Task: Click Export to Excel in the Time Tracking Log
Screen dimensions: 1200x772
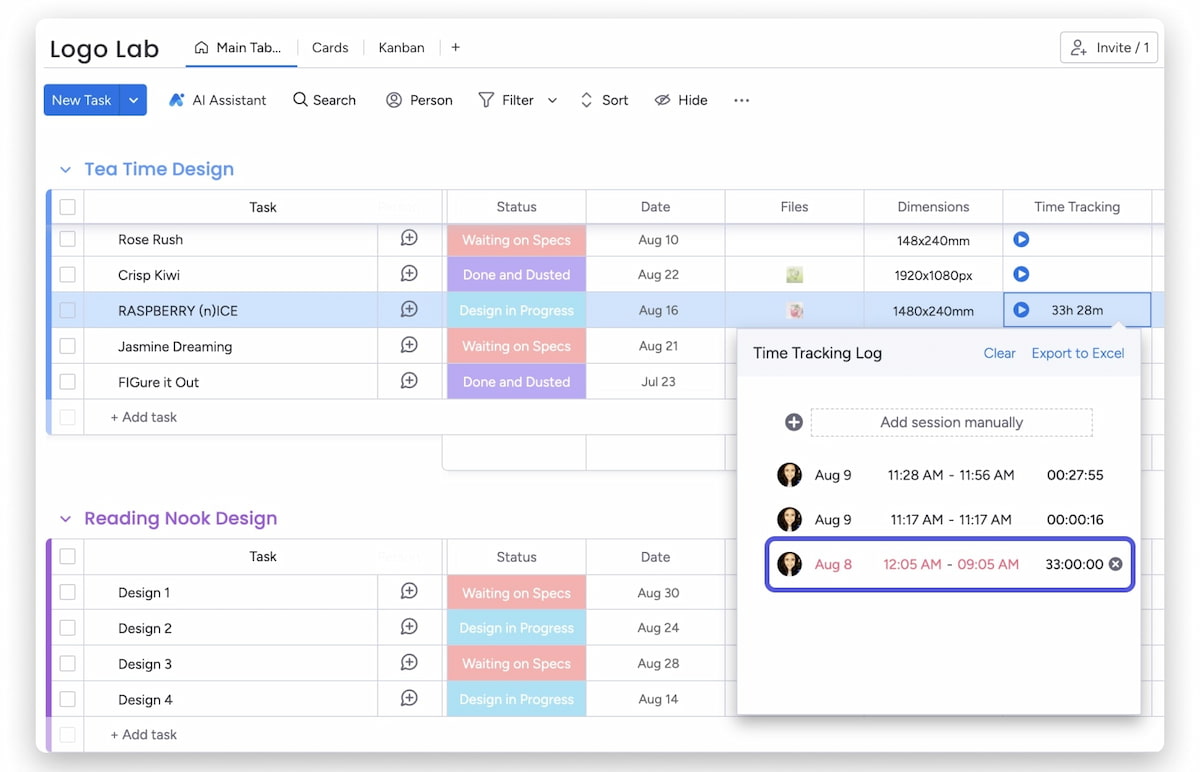Action: click(x=1078, y=353)
